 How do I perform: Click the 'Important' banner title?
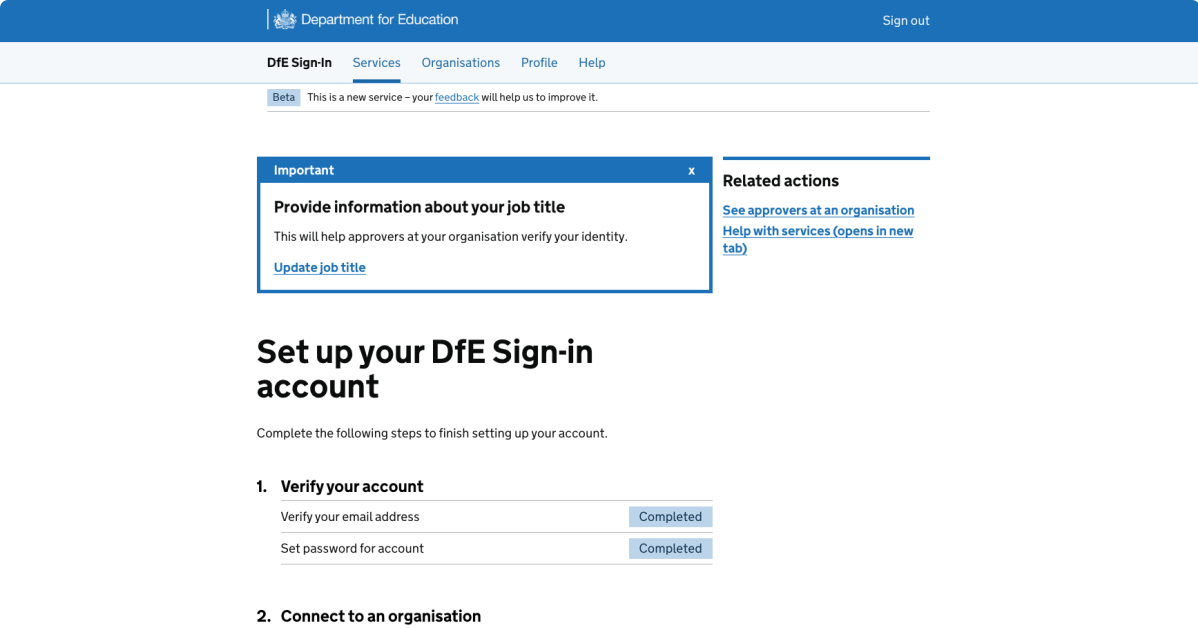(x=303, y=170)
